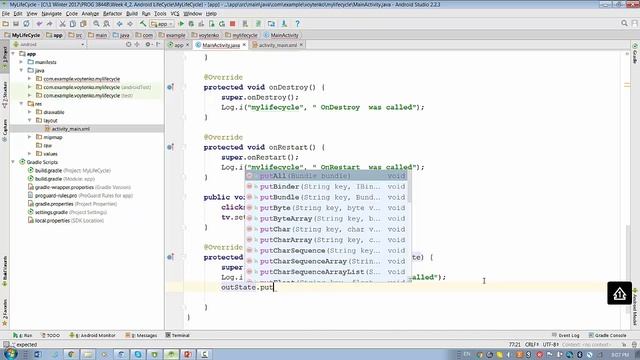Expand the values folder
640x360 pixels.
pos(30,154)
